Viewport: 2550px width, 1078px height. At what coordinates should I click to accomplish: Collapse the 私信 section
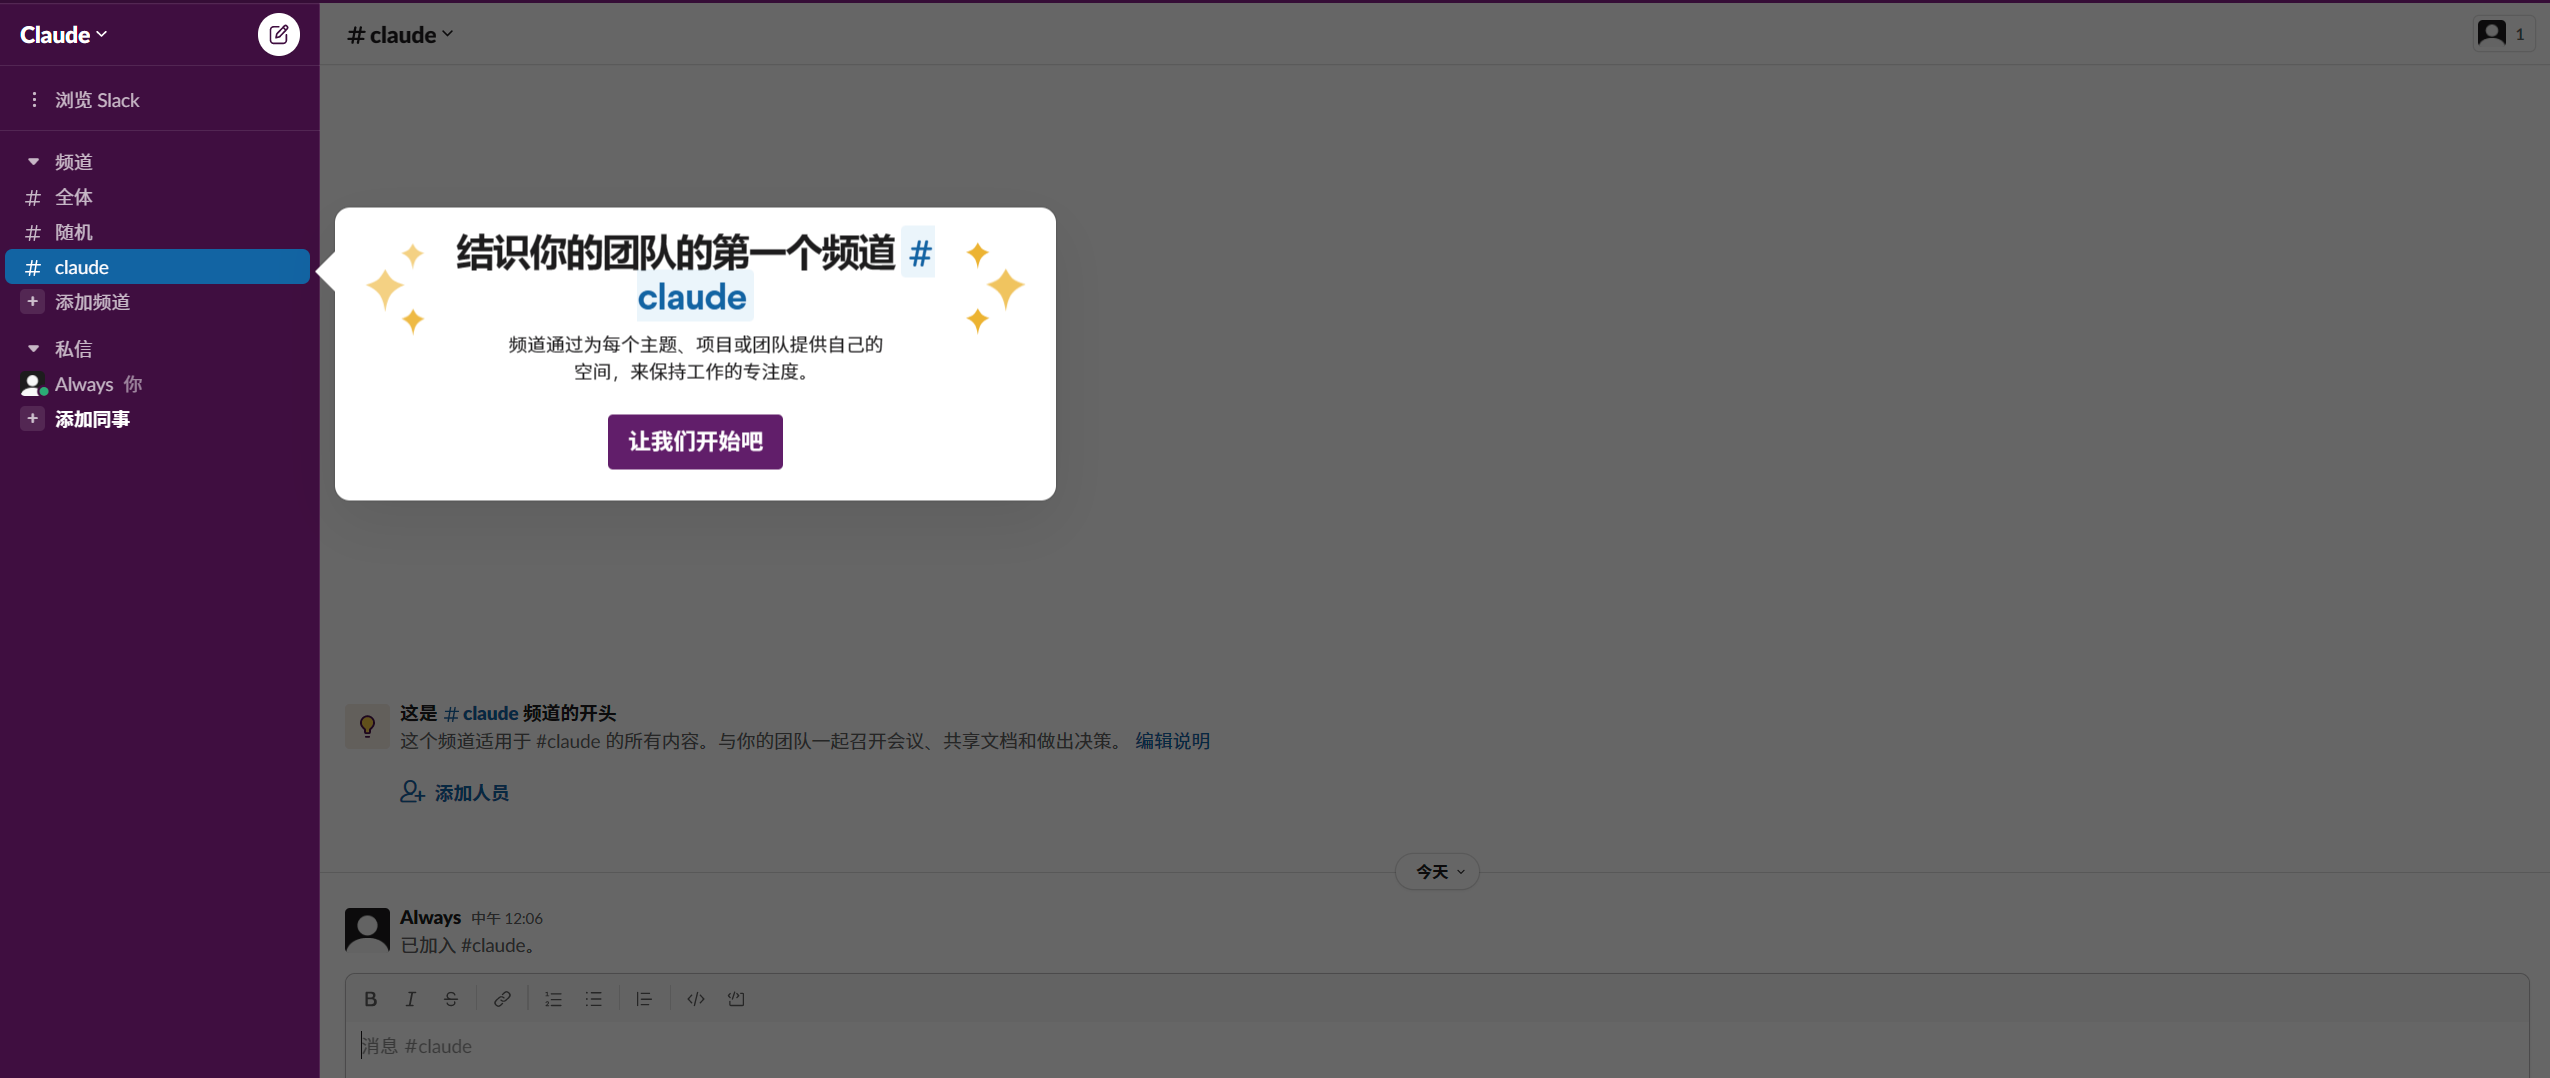[33, 349]
